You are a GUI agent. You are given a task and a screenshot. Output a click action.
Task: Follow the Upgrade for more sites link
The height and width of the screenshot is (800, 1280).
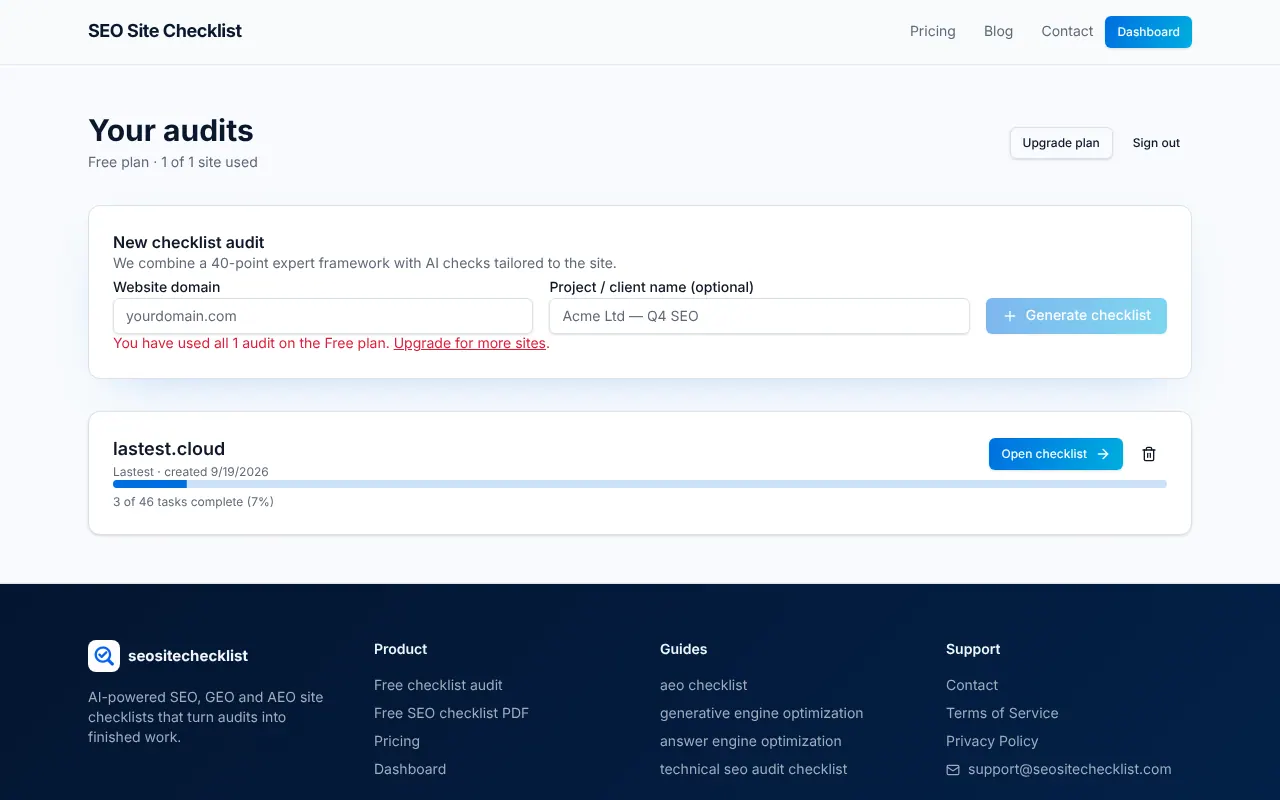click(x=470, y=343)
